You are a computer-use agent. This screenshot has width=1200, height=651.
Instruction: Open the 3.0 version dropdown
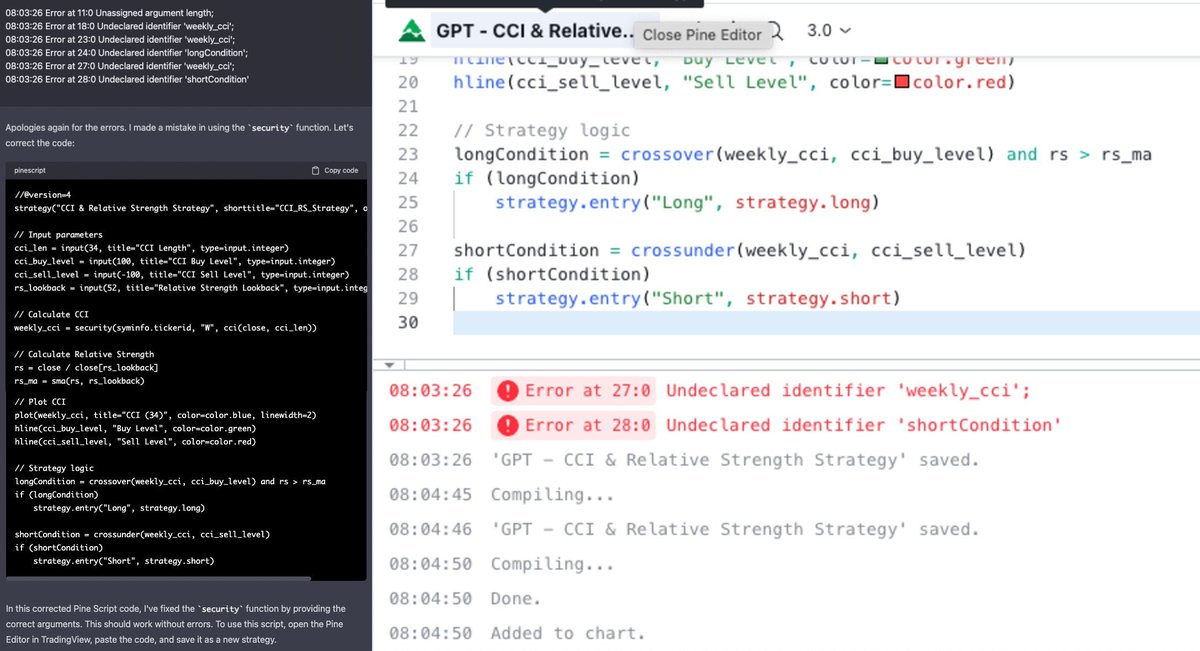point(829,30)
